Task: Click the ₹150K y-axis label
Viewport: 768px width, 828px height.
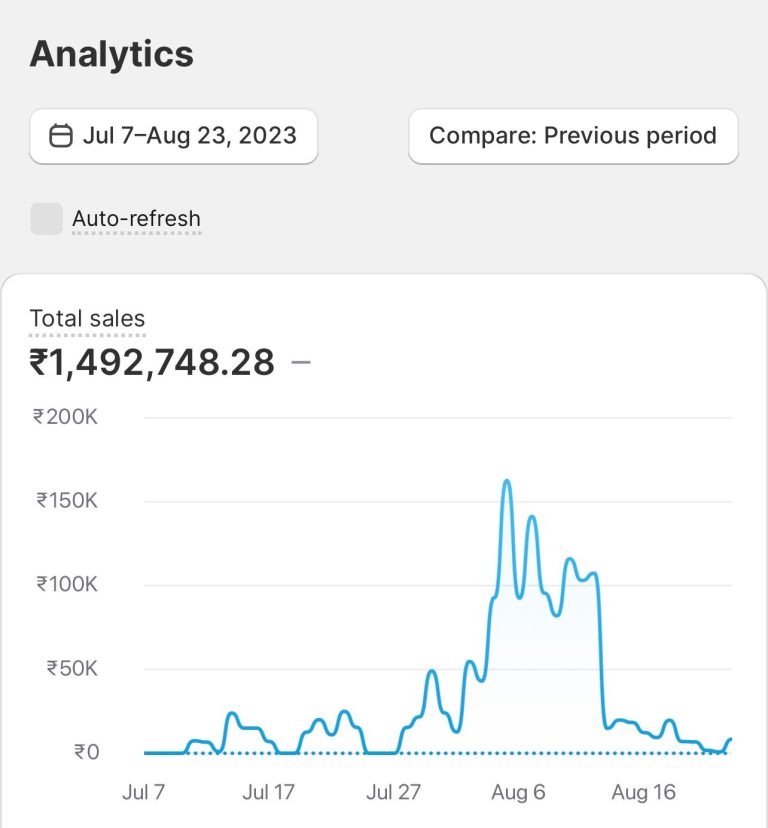Action: (66, 500)
